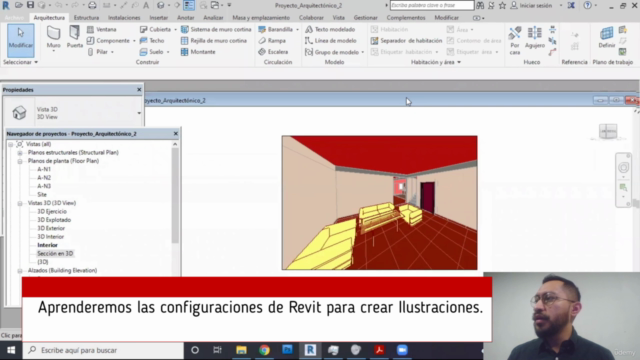
Task: Click the ViewCube in the 3D view
Action: pyautogui.click(x=608, y=131)
